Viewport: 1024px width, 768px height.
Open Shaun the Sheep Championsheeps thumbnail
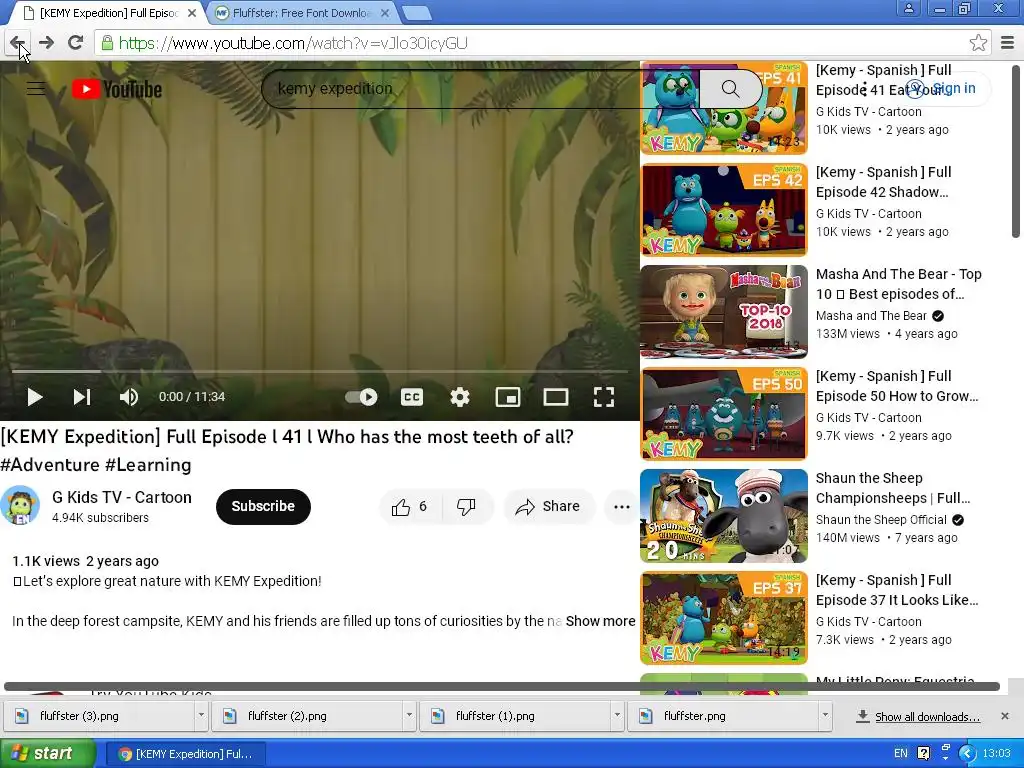724,516
